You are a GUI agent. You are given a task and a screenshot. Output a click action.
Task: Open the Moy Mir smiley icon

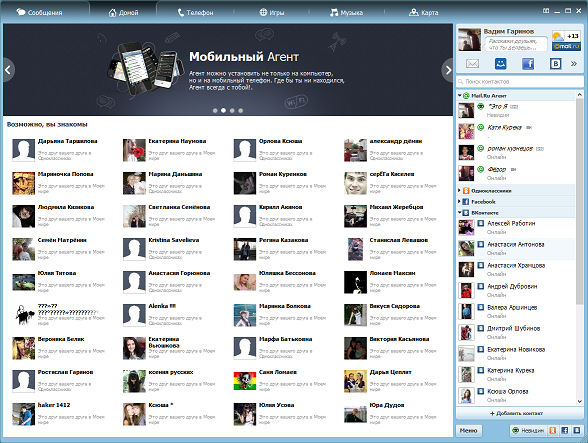point(500,64)
